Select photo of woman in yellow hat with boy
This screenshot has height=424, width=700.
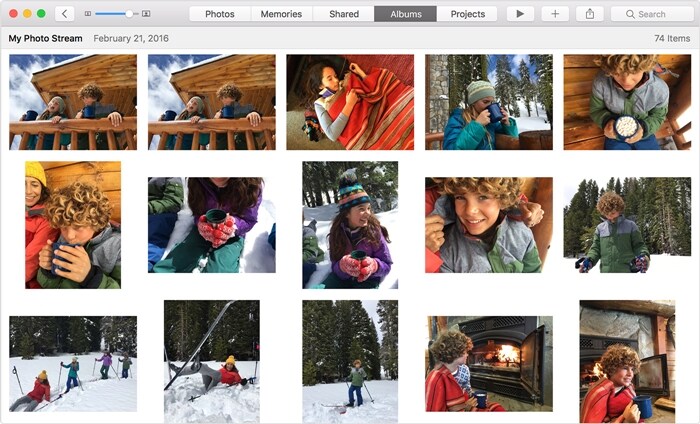pyautogui.click(x=73, y=225)
